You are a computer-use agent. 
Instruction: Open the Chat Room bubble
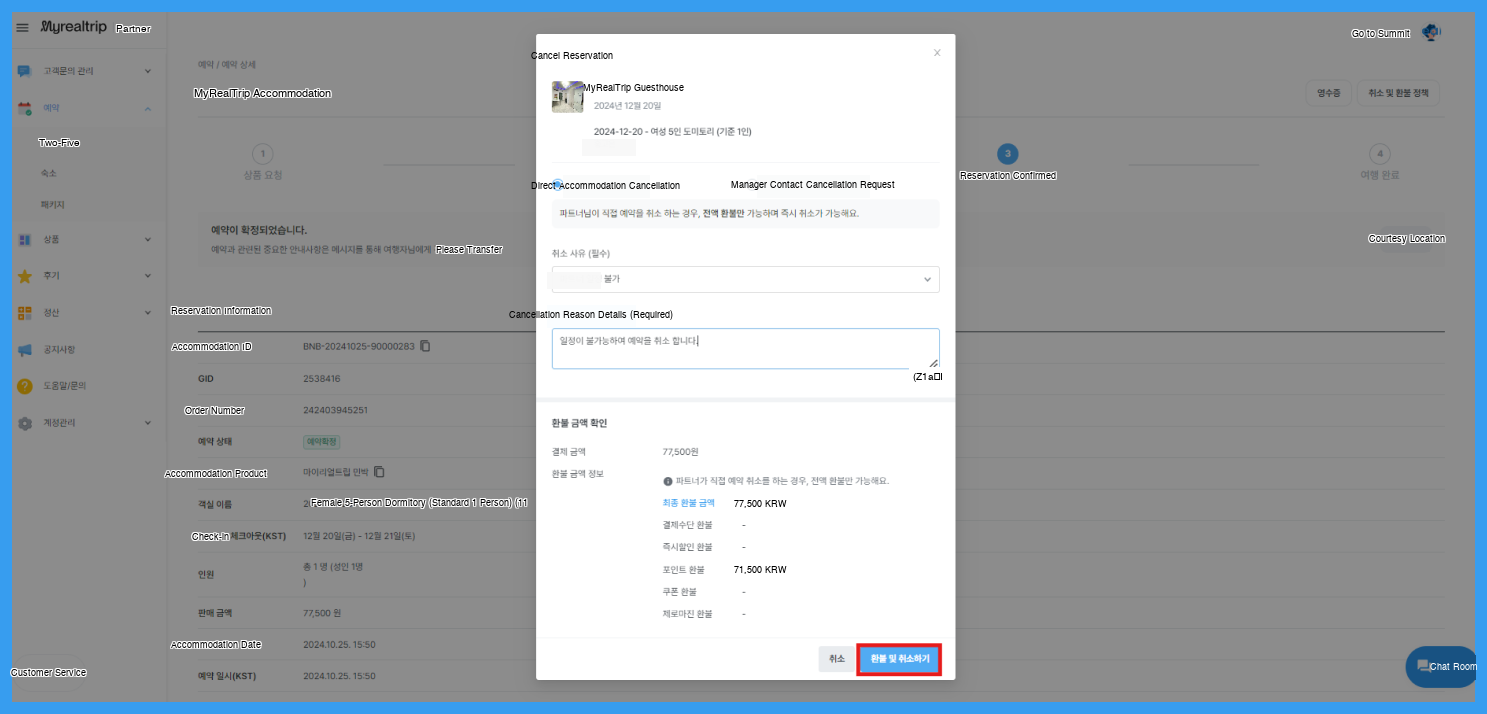click(1441, 666)
